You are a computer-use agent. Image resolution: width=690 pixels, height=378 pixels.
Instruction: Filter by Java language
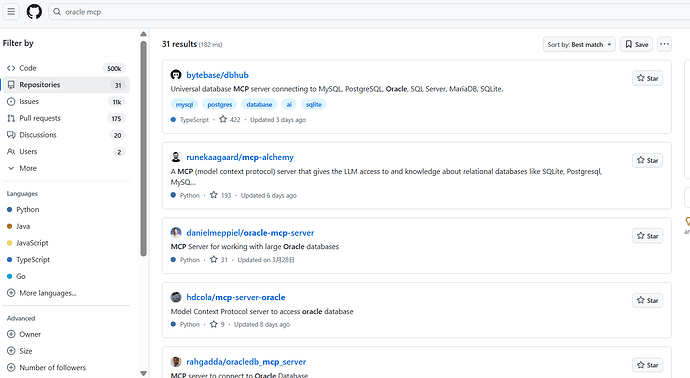click(x=18, y=226)
